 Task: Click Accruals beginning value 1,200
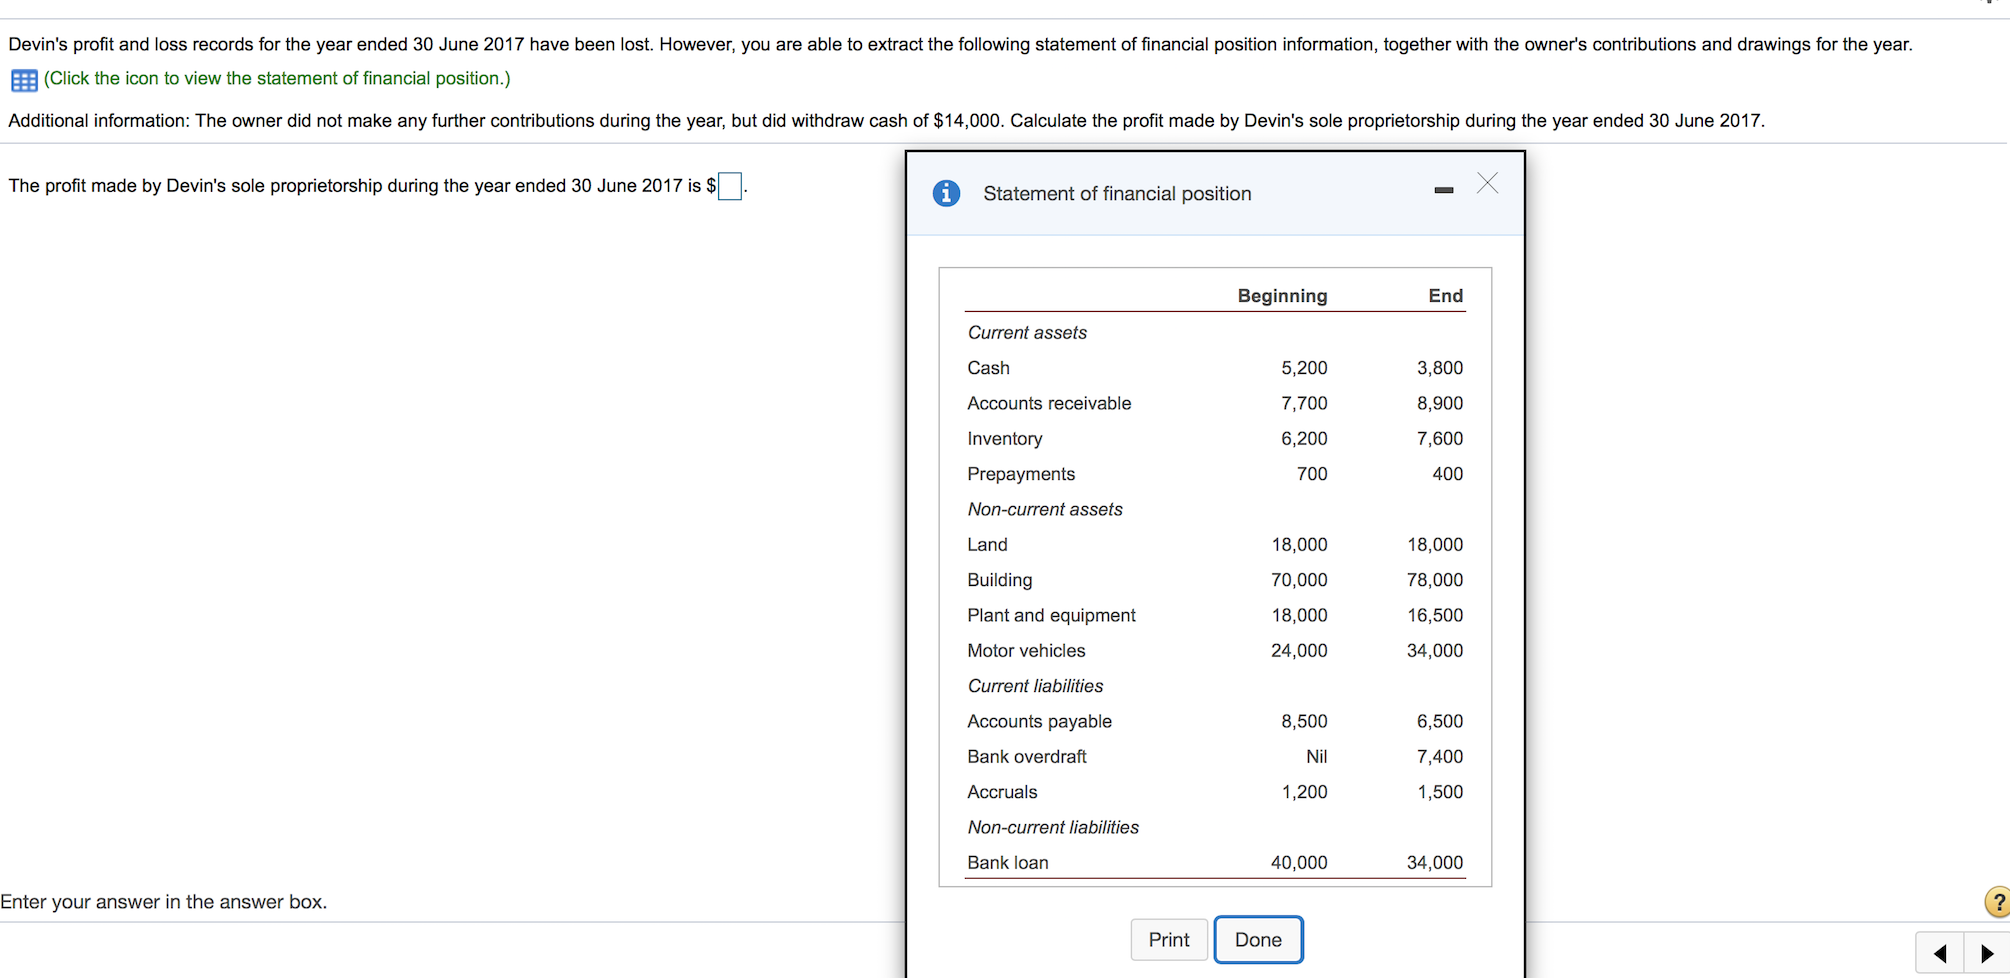pyautogui.click(x=1304, y=792)
